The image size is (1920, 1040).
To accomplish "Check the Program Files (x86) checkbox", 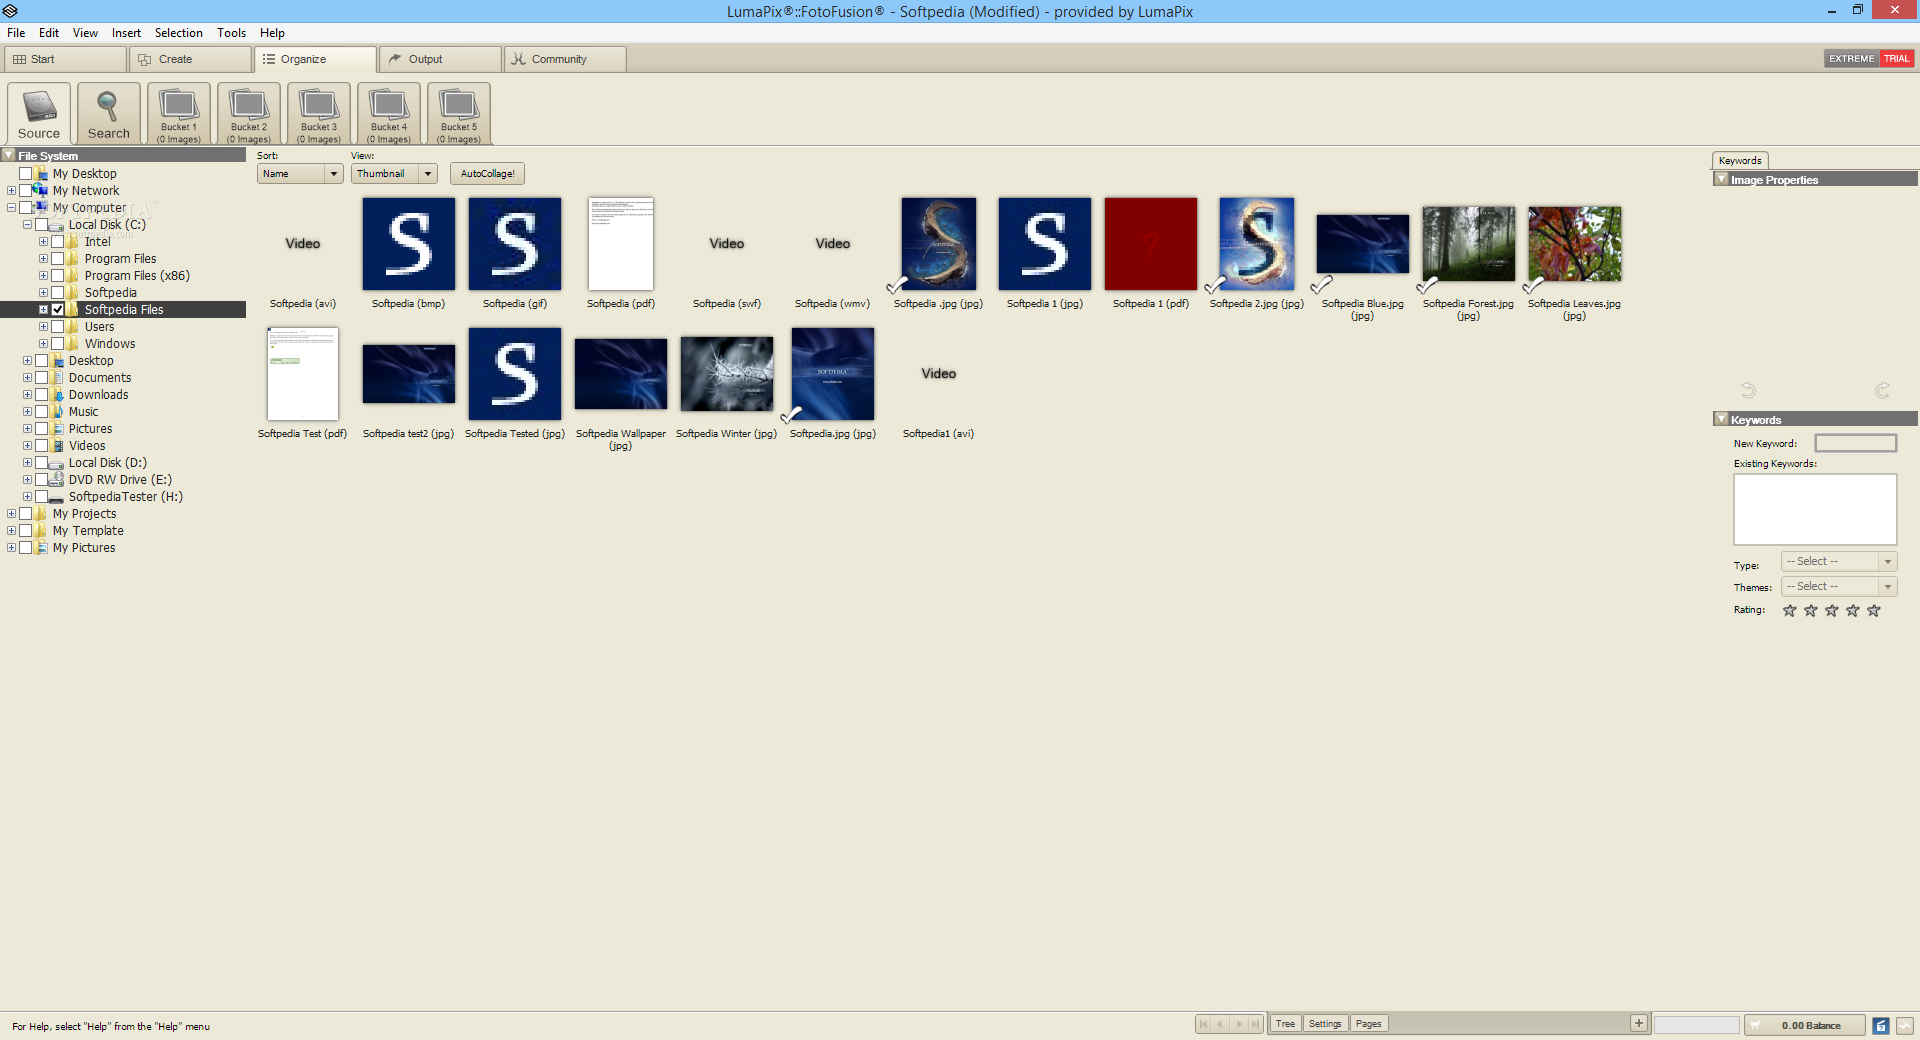I will point(58,276).
